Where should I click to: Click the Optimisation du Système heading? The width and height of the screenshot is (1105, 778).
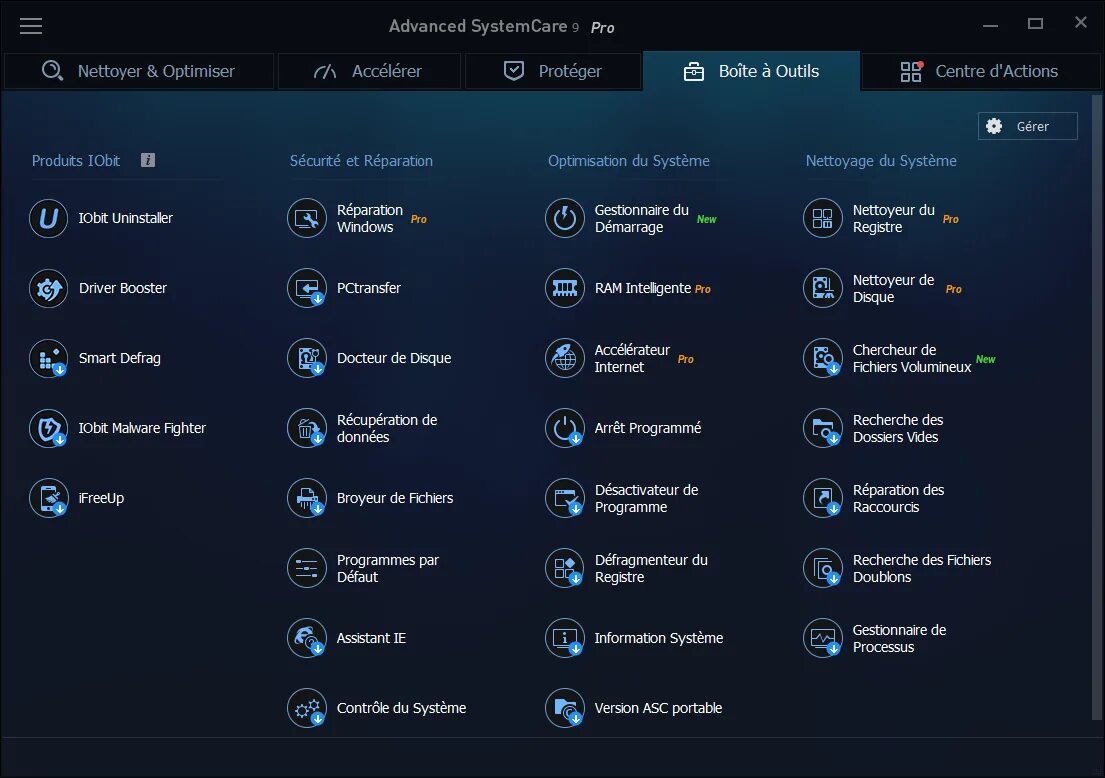(x=629, y=161)
